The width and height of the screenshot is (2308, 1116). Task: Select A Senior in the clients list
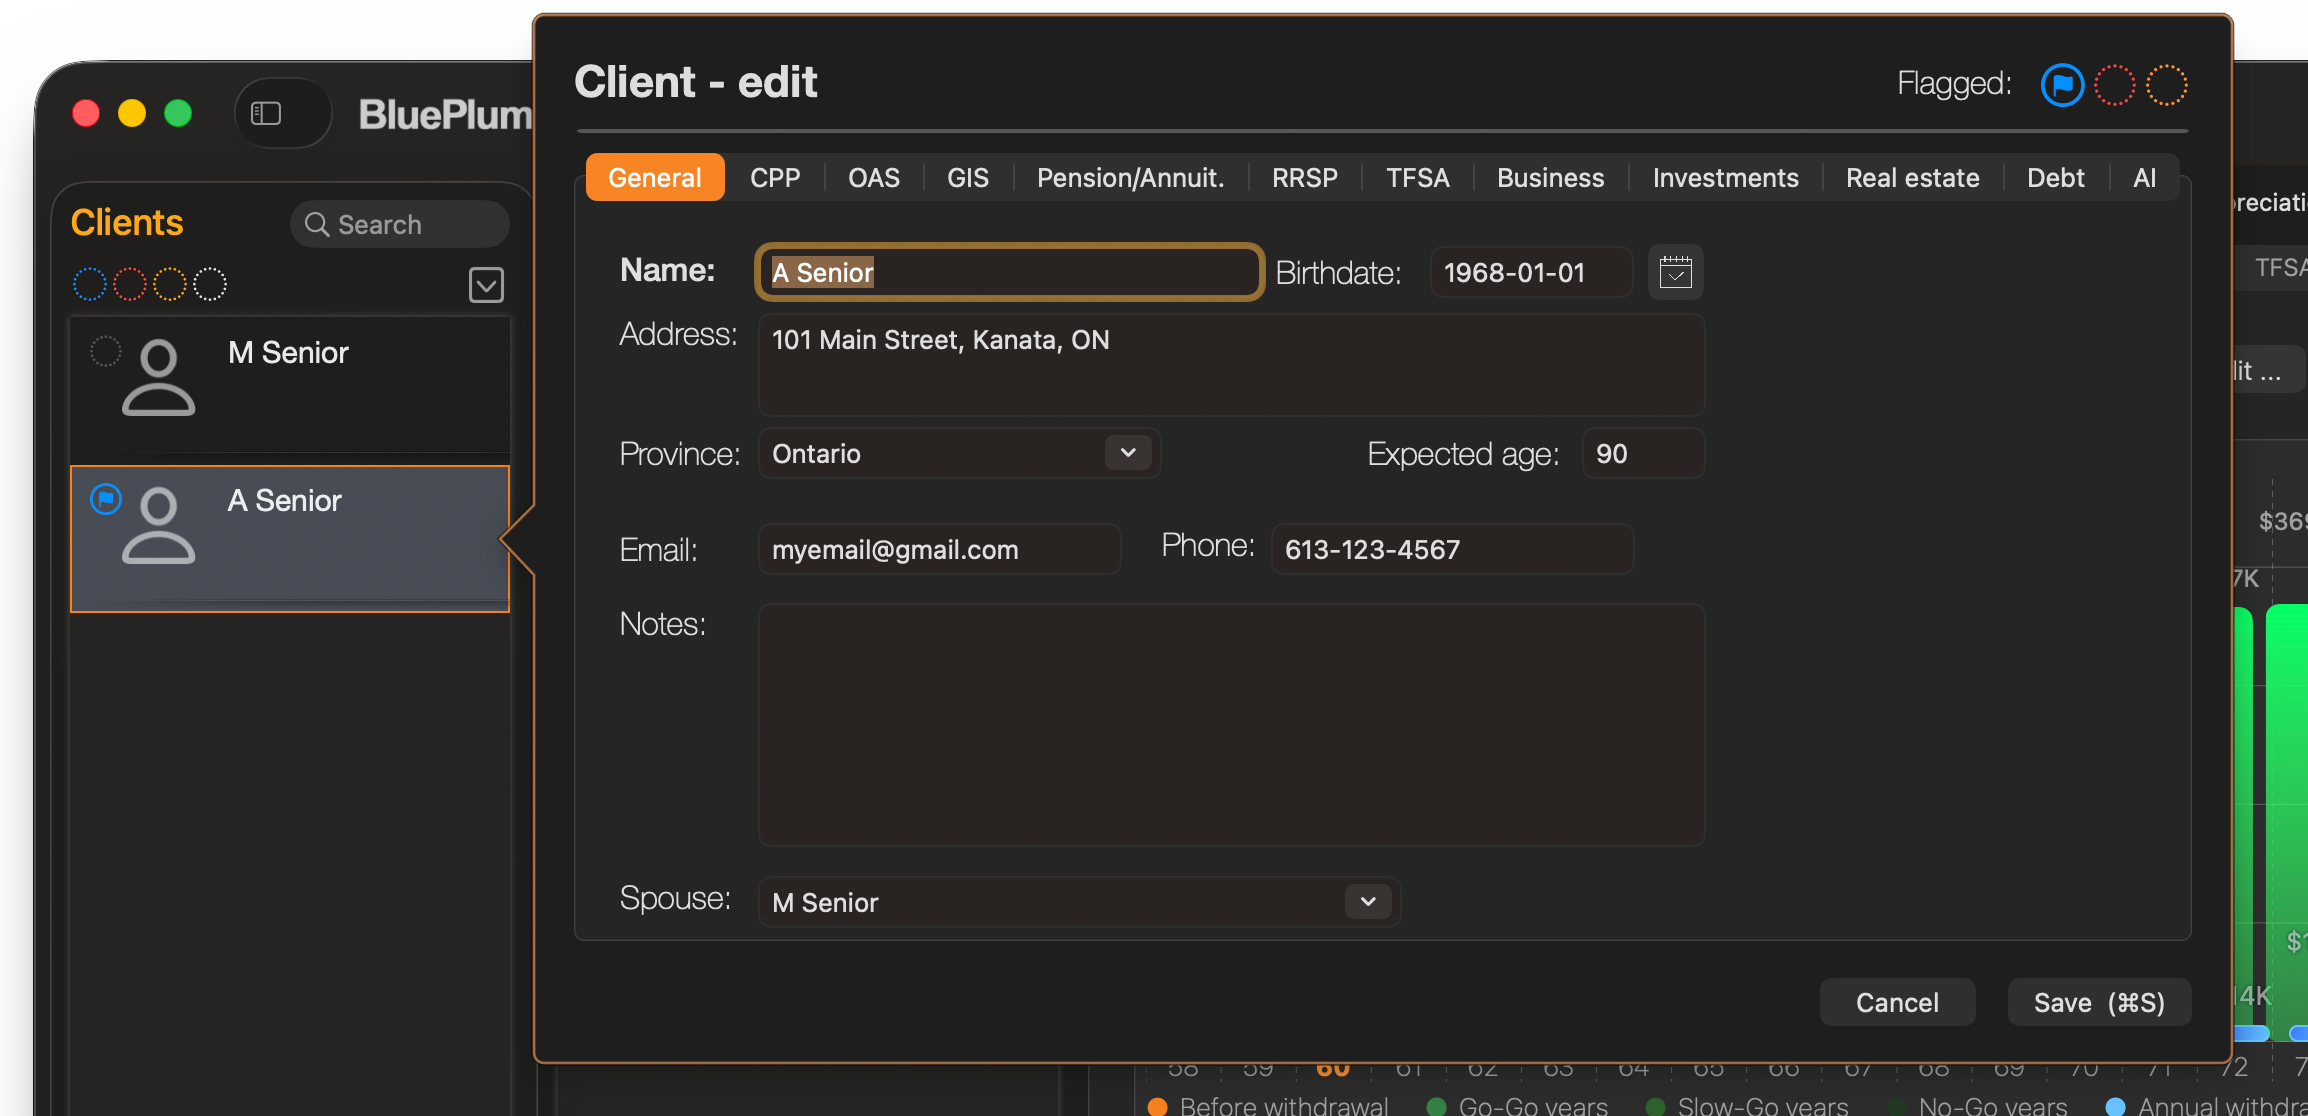point(290,539)
